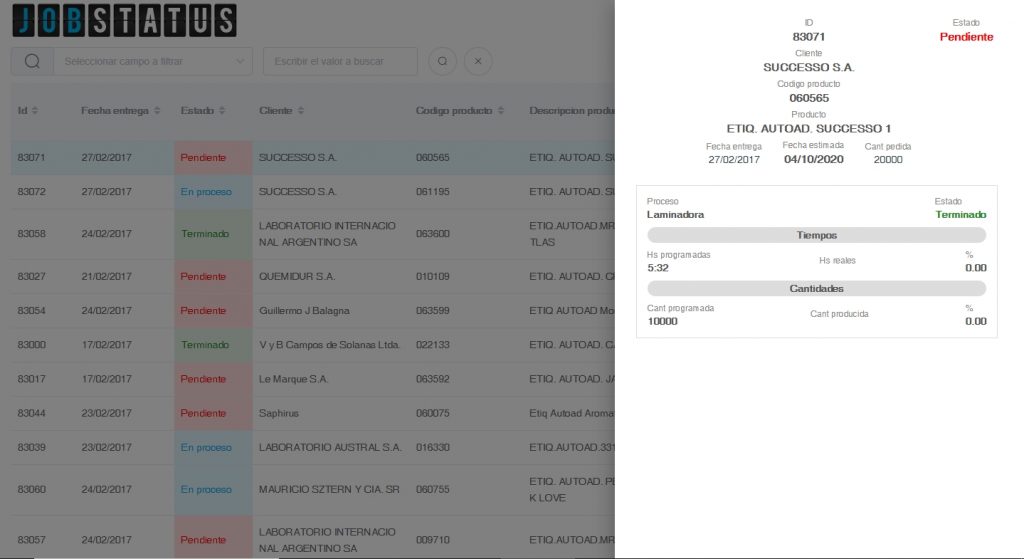Click the Cantidades section bar
The image size is (1024, 559).
tap(816, 288)
